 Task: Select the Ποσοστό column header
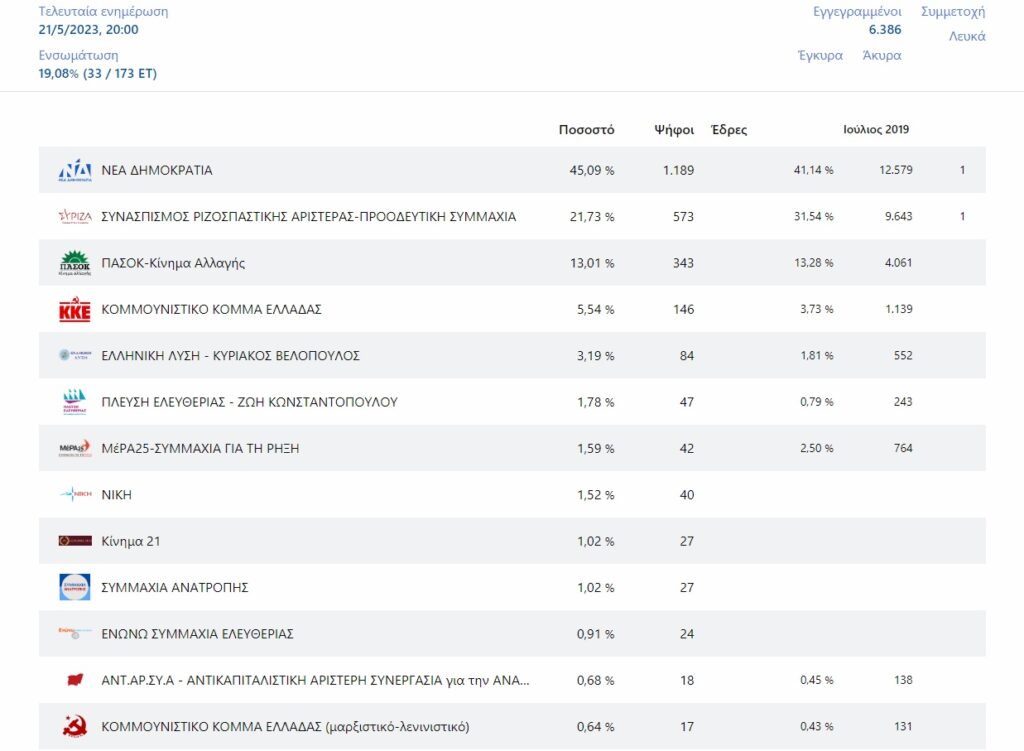click(586, 130)
